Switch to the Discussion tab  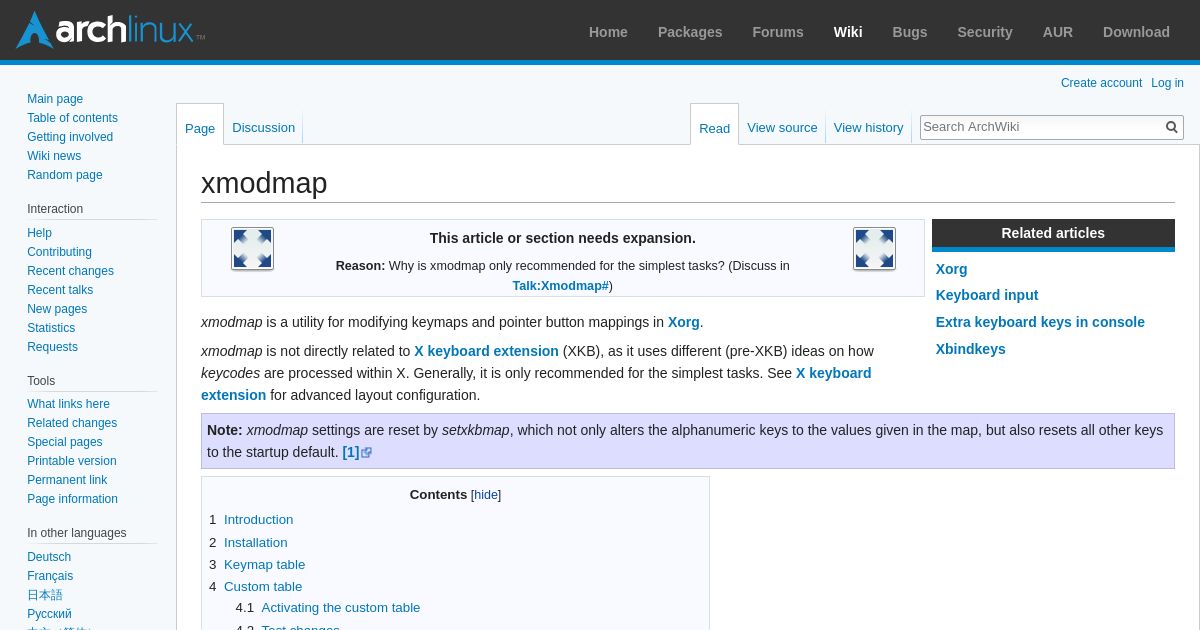point(263,127)
